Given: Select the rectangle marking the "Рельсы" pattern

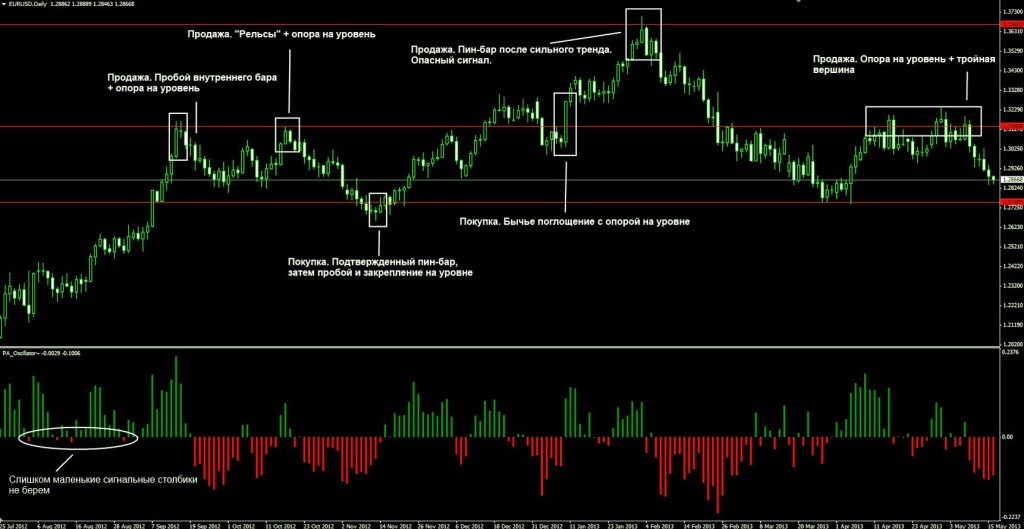Looking at the screenshot, I should click(288, 134).
